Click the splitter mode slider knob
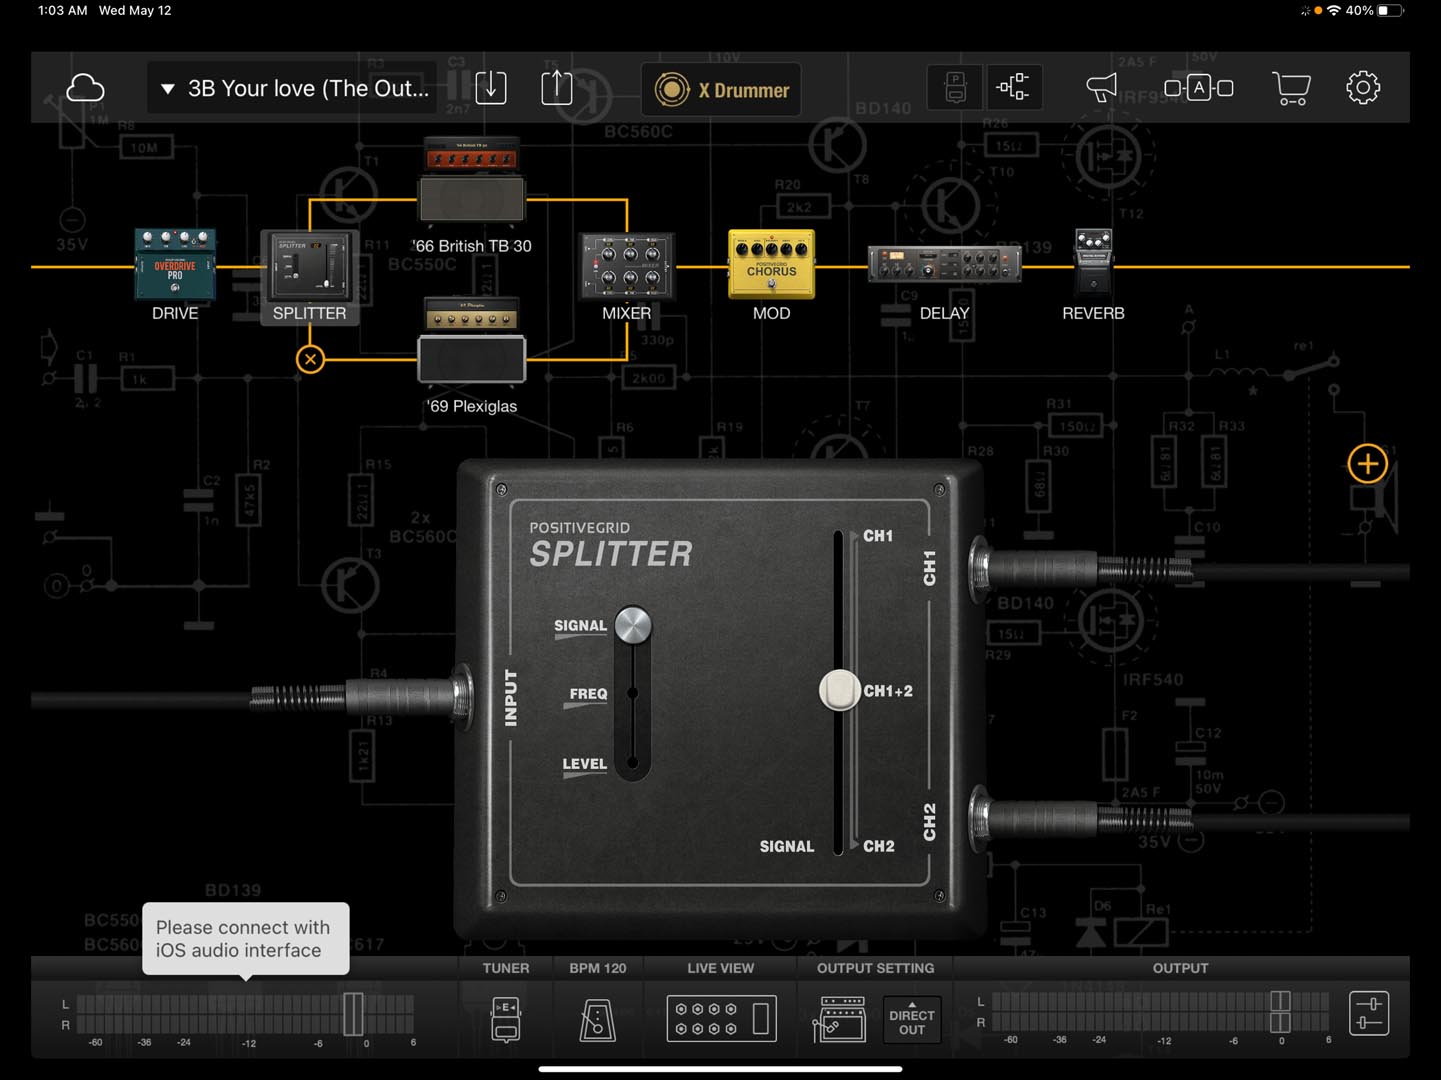Image resolution: width=1441 pixels, height=1080 pixels. click(633, 625)
